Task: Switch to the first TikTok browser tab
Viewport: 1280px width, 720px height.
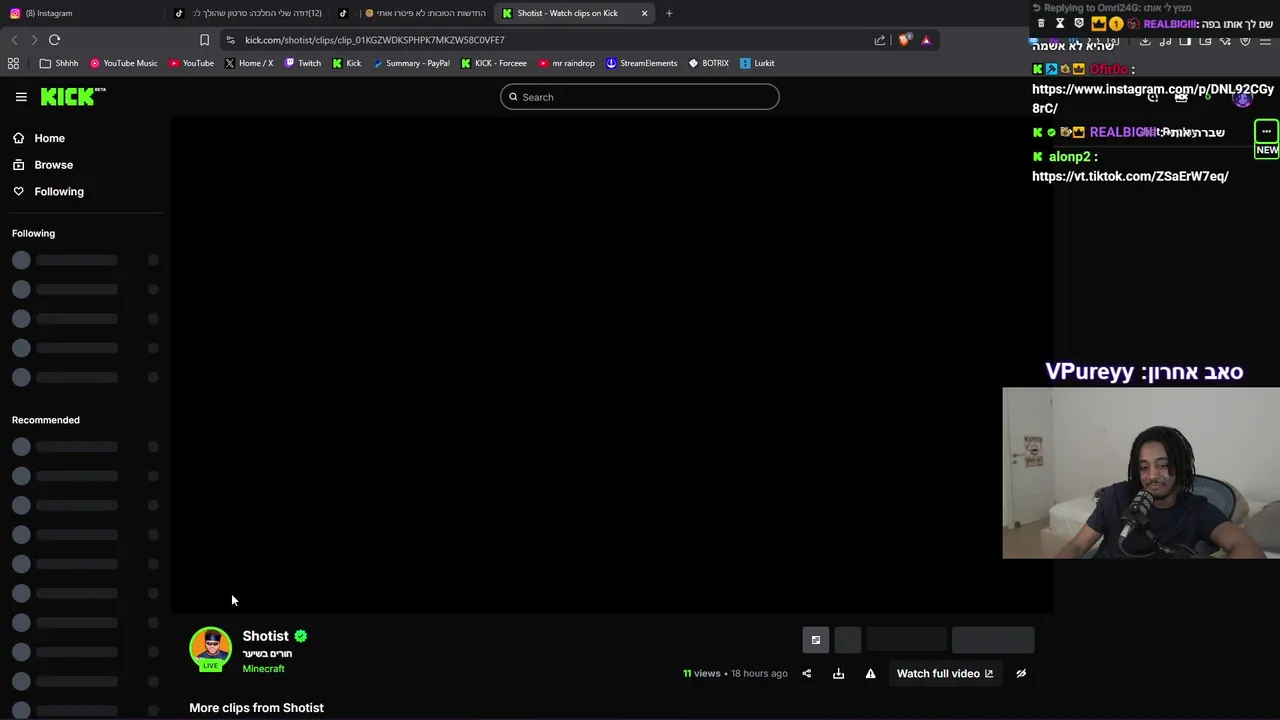Action: point(248,13)
